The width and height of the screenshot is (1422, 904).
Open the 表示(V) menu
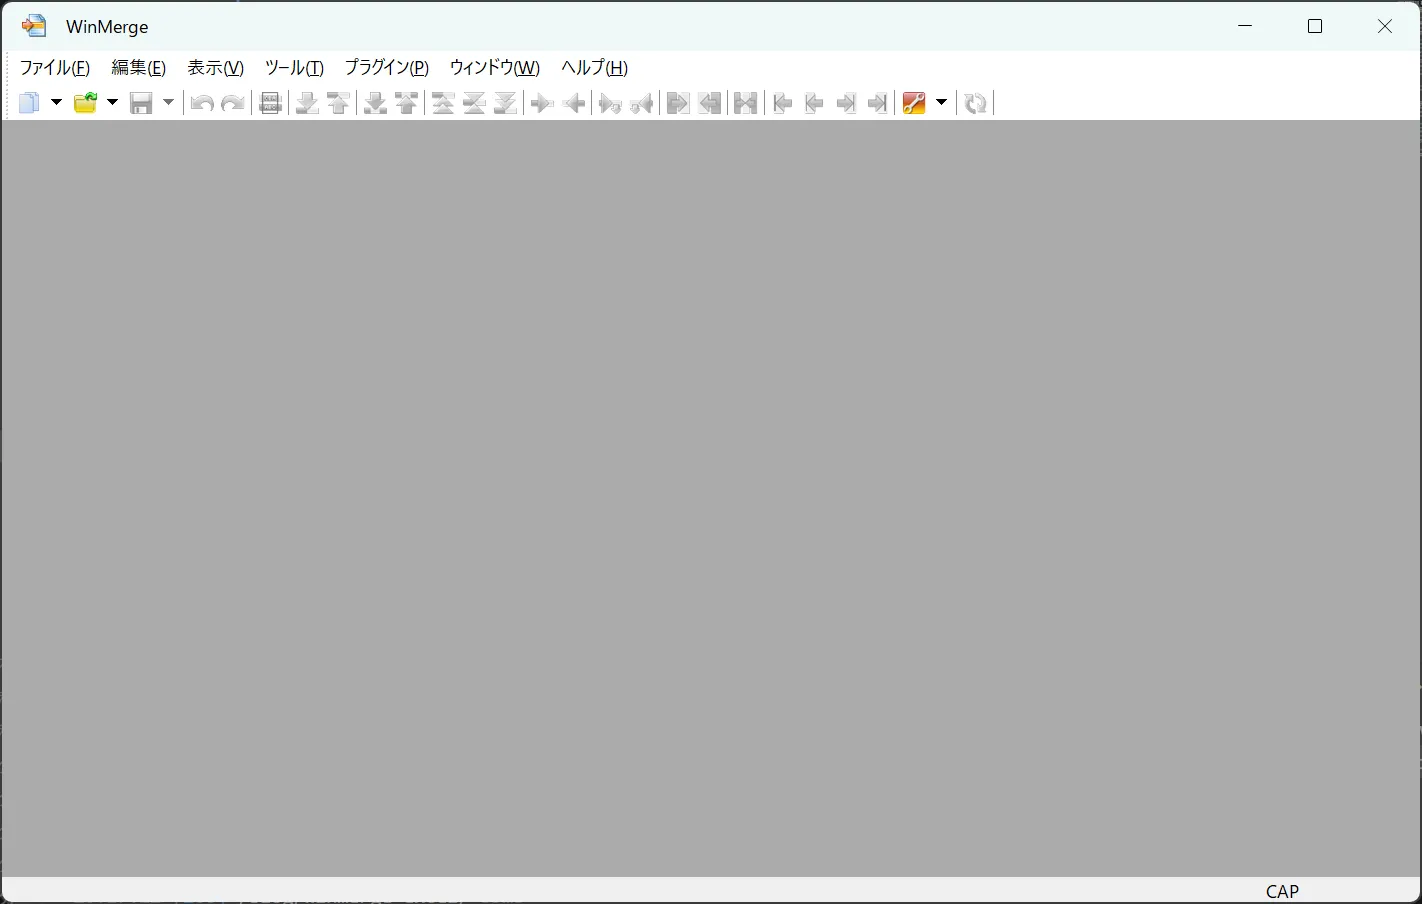point(216,68)
